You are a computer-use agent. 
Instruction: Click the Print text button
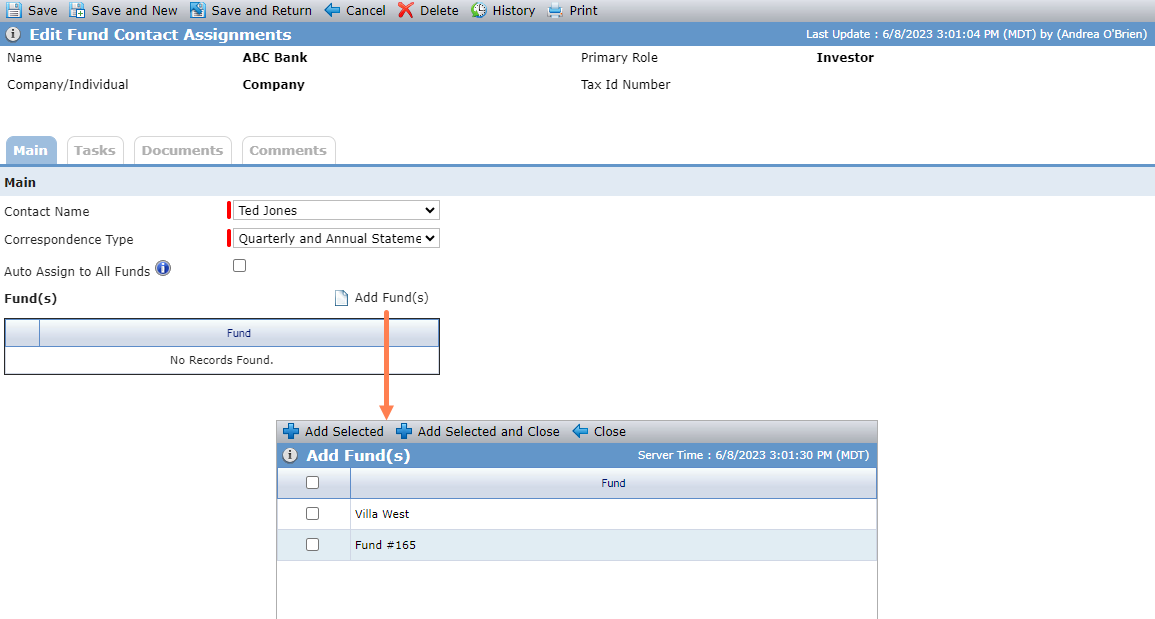point(583,10)
